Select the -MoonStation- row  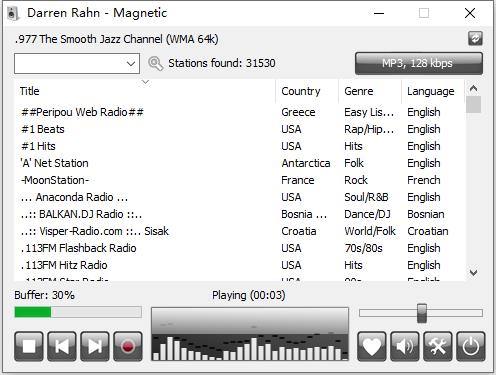(239, 180)
